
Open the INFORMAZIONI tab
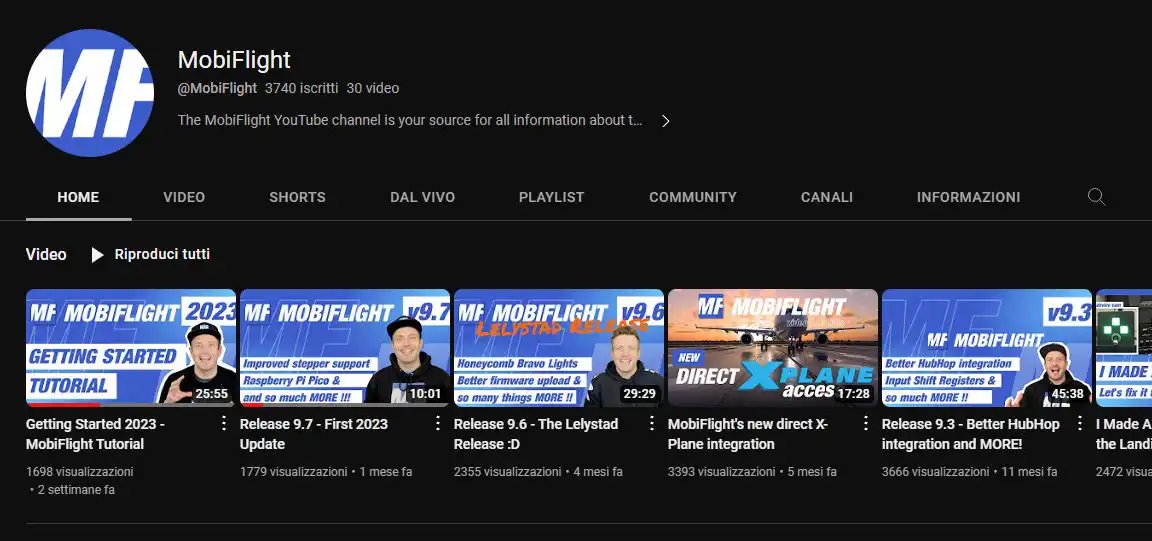point(968,197)
